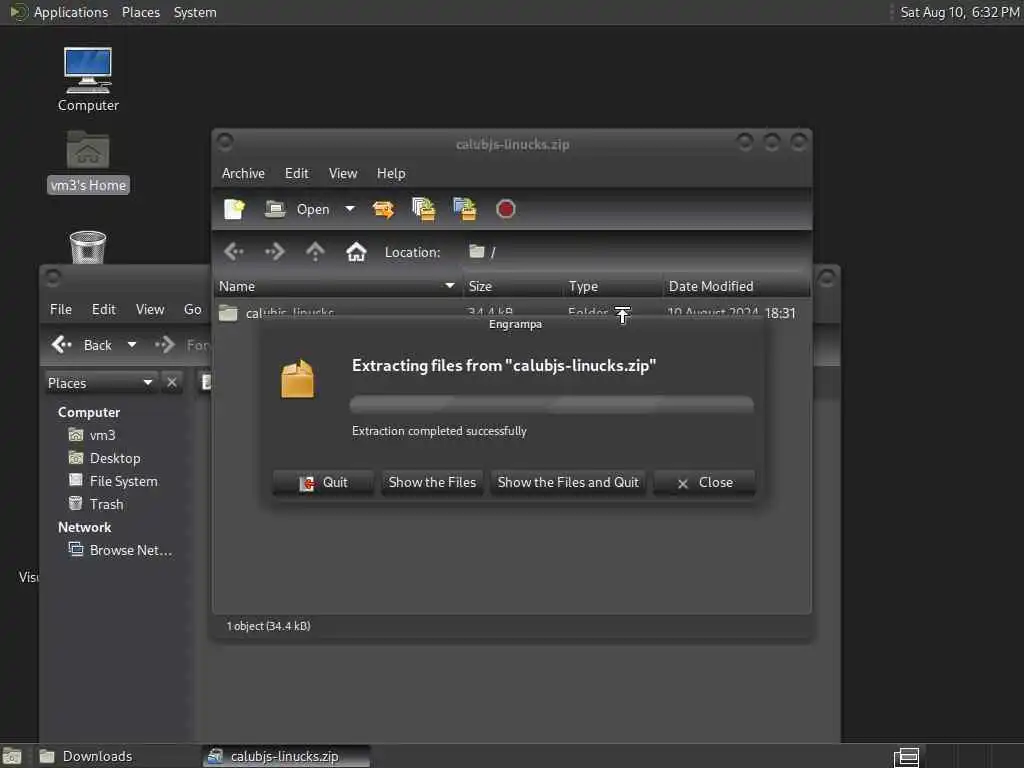Select Browse Network in sidebar
1024x768 pixels.
[121, 550]
